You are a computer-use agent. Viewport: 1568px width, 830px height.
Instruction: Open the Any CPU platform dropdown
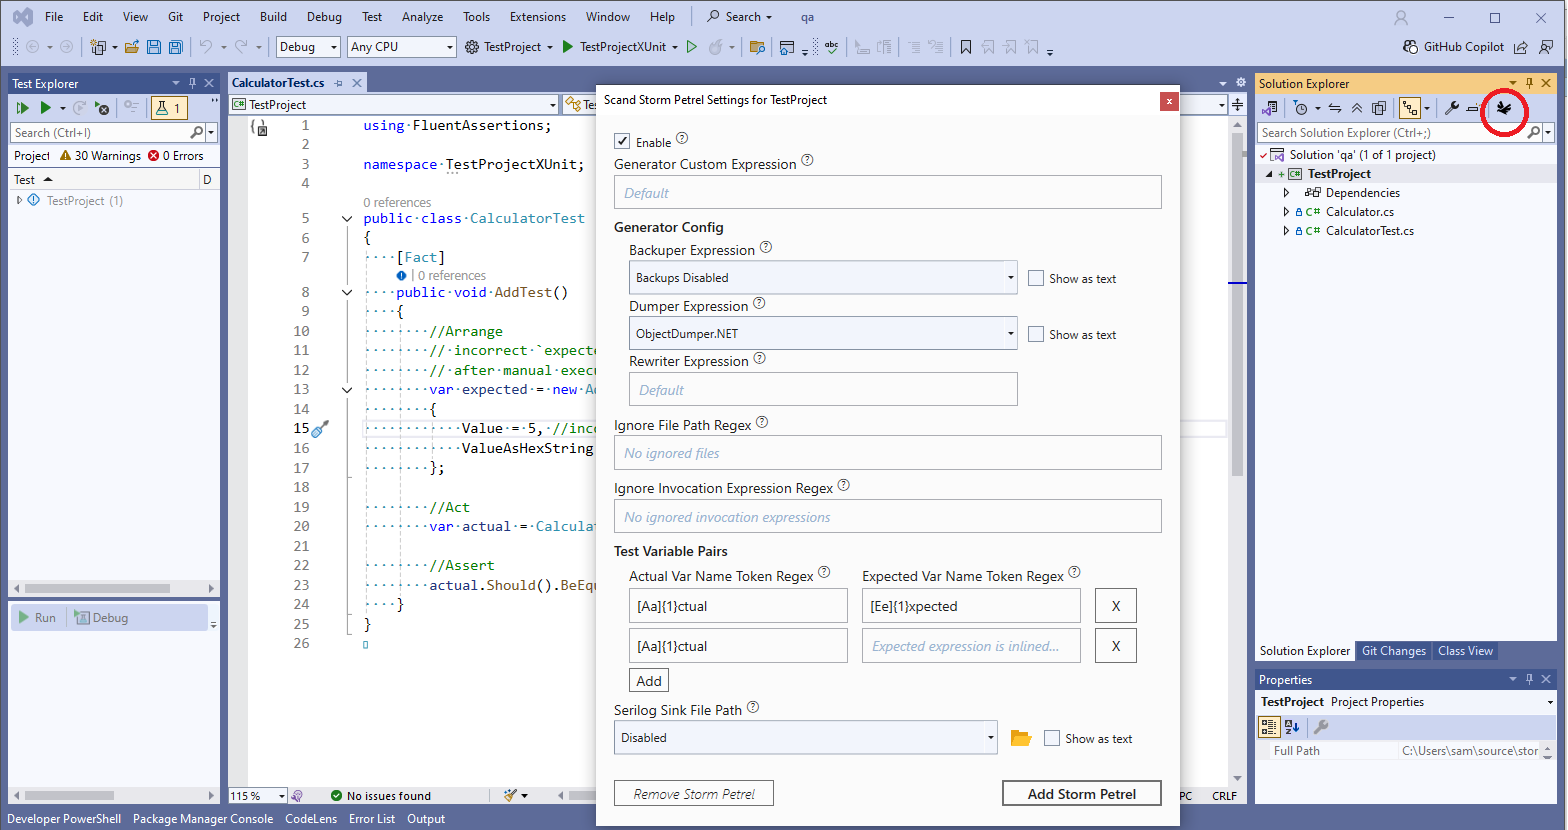click(x=402, y=47)
